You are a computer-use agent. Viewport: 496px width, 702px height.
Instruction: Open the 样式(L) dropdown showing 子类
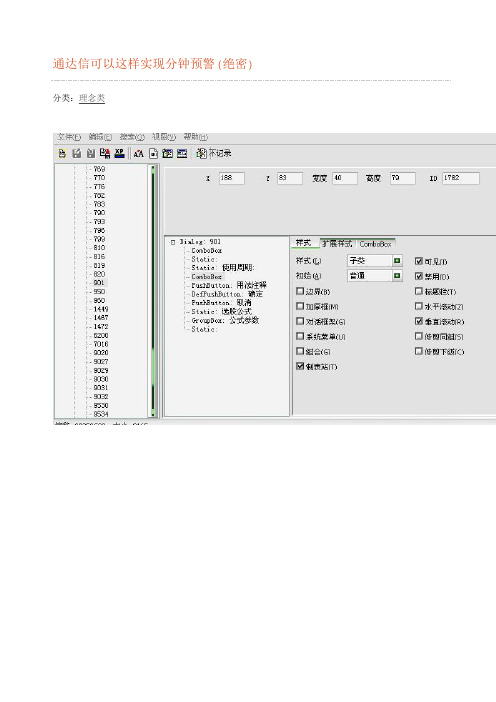point(375,260)
